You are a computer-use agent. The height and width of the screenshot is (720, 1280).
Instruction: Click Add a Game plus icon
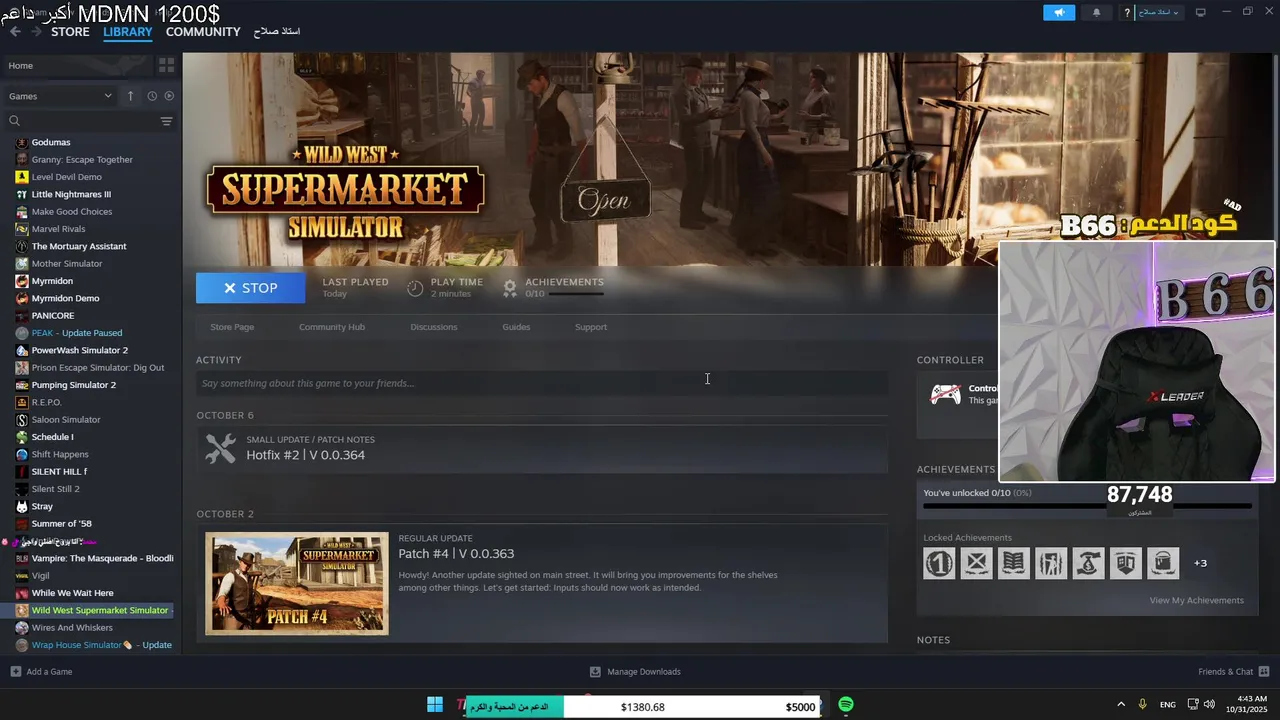pyautogui.click(x=15, y=672)
